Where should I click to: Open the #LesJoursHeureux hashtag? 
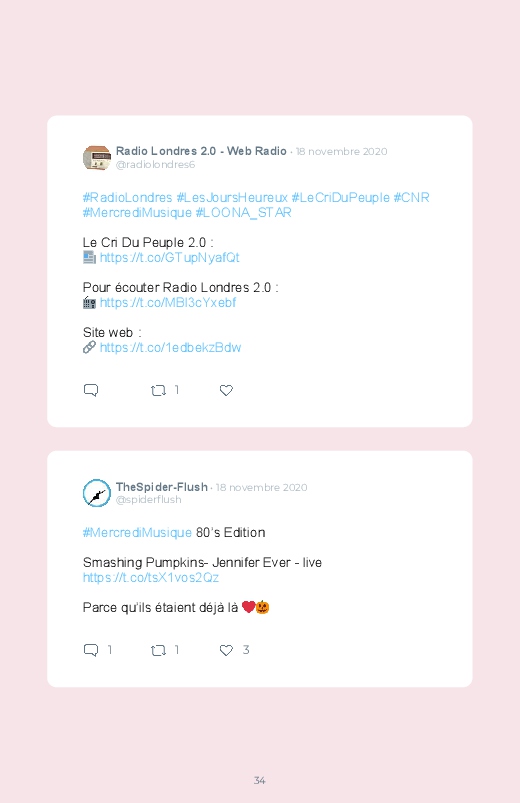coord(232,197)
